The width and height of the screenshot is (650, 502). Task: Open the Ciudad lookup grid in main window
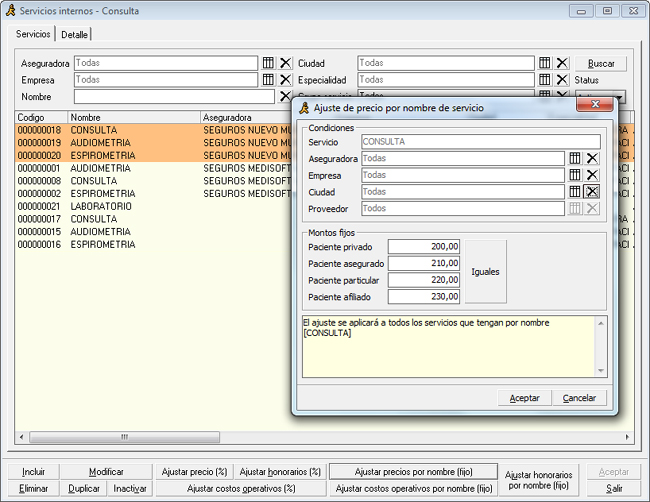pyautogui.click(x=545, y=63)
